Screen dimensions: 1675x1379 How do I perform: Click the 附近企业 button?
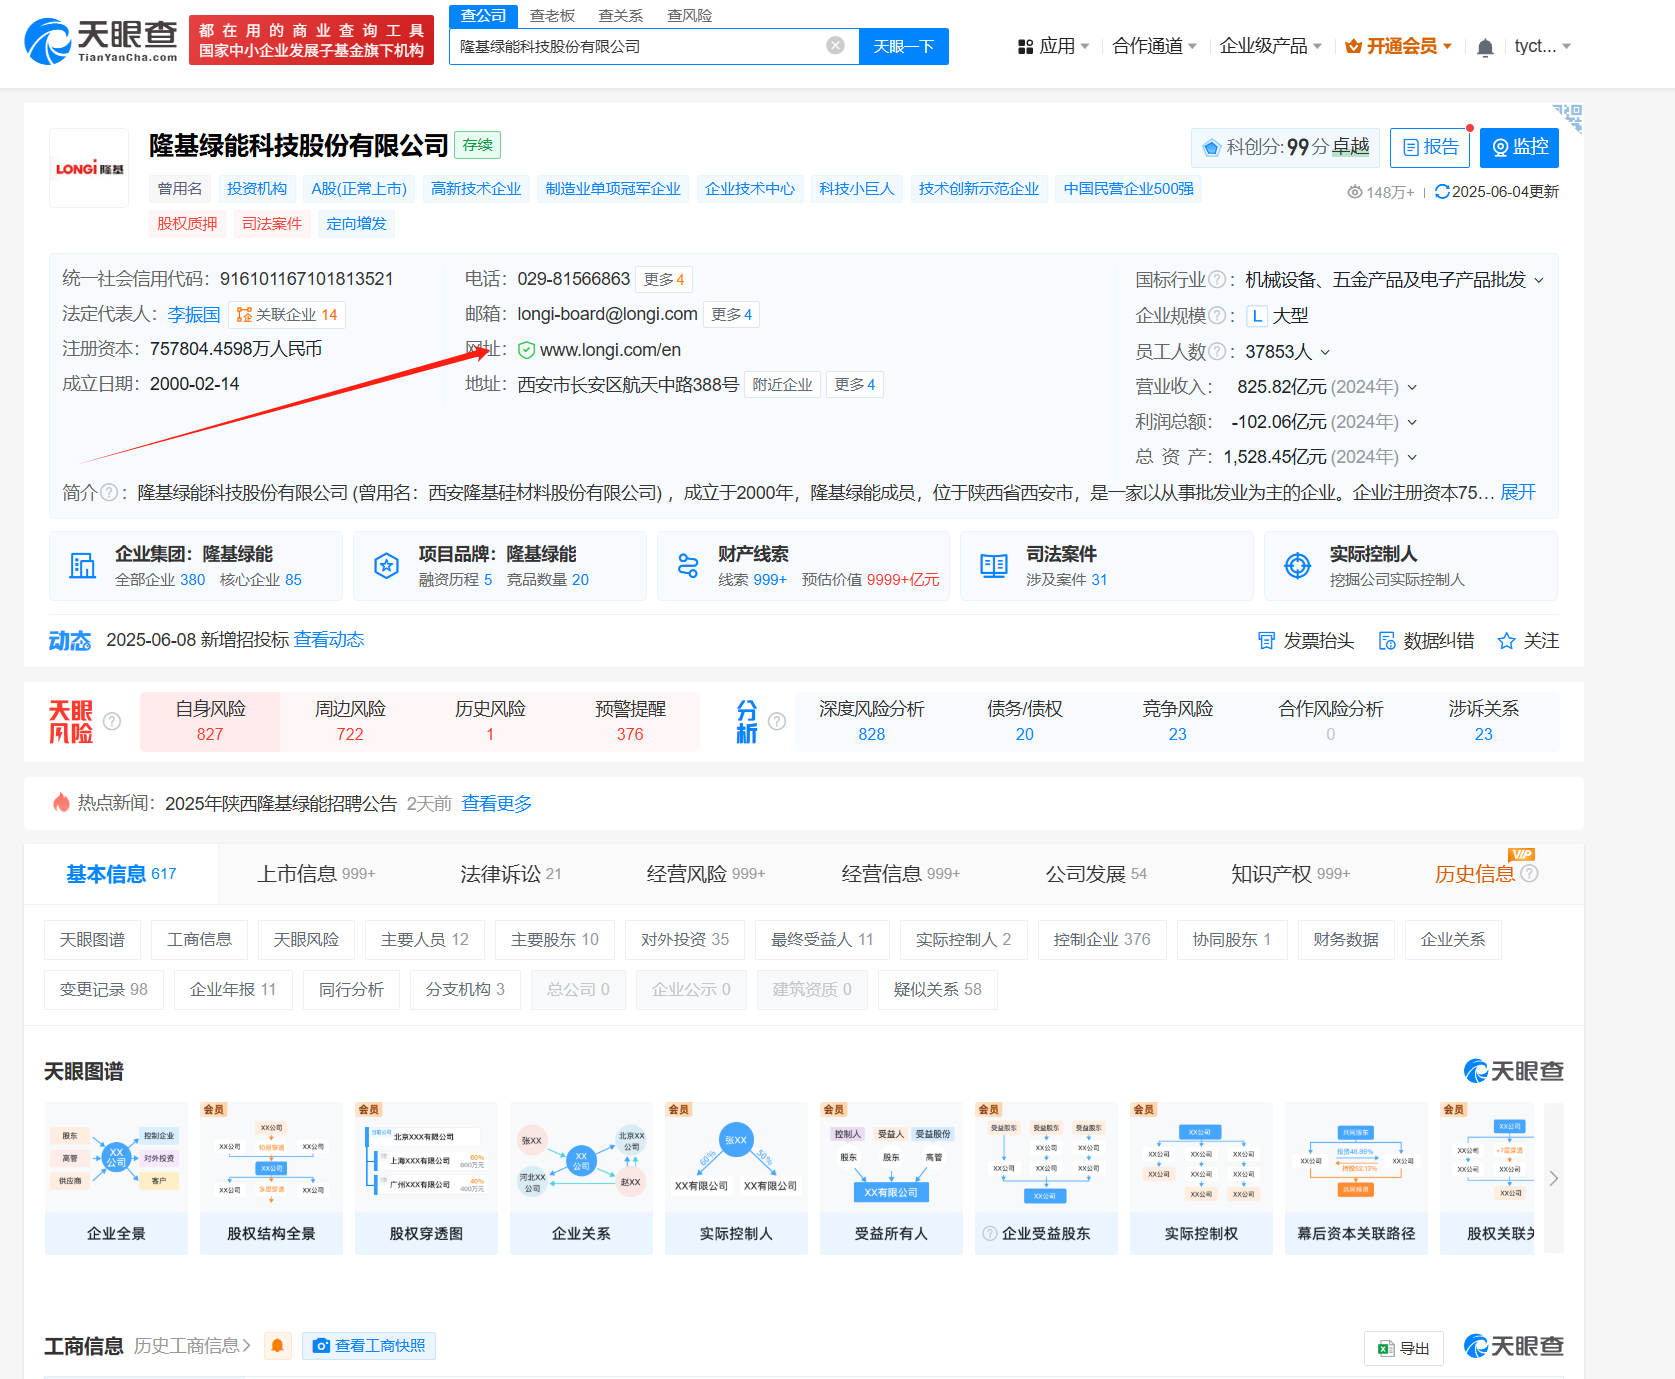[783, 385]
